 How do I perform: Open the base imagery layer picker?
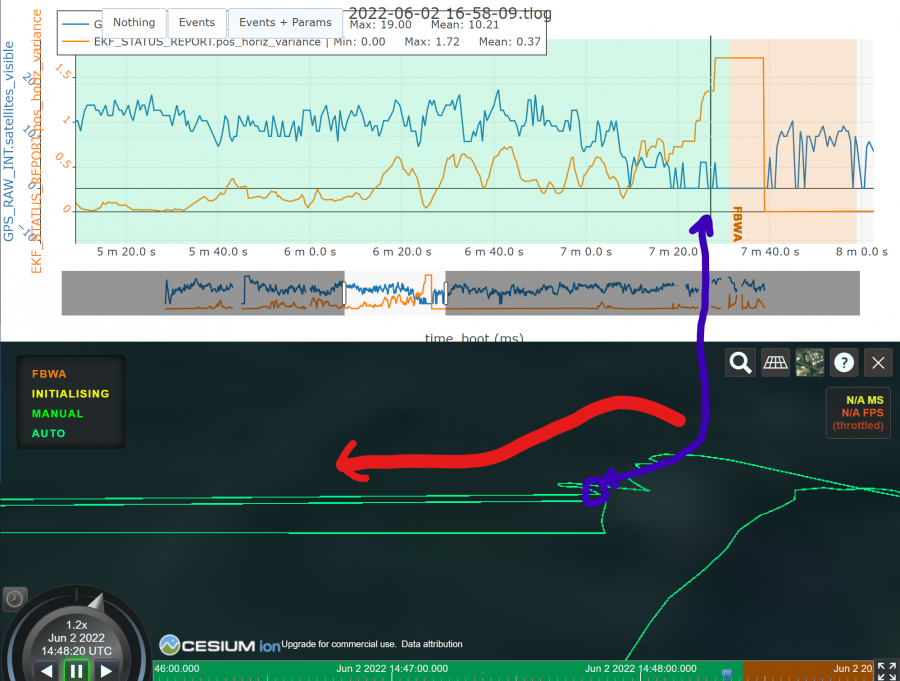pyautogui.click(x=809, y=362)
